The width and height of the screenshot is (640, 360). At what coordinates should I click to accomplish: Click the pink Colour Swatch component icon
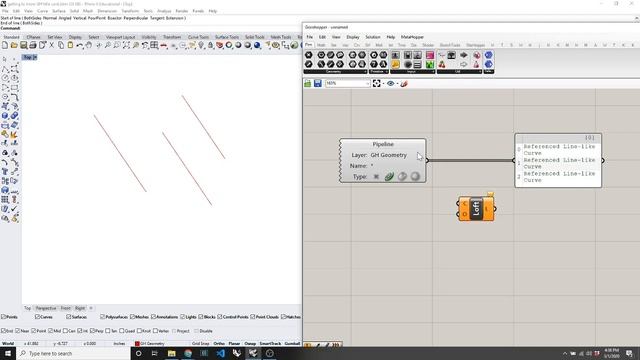430,55
